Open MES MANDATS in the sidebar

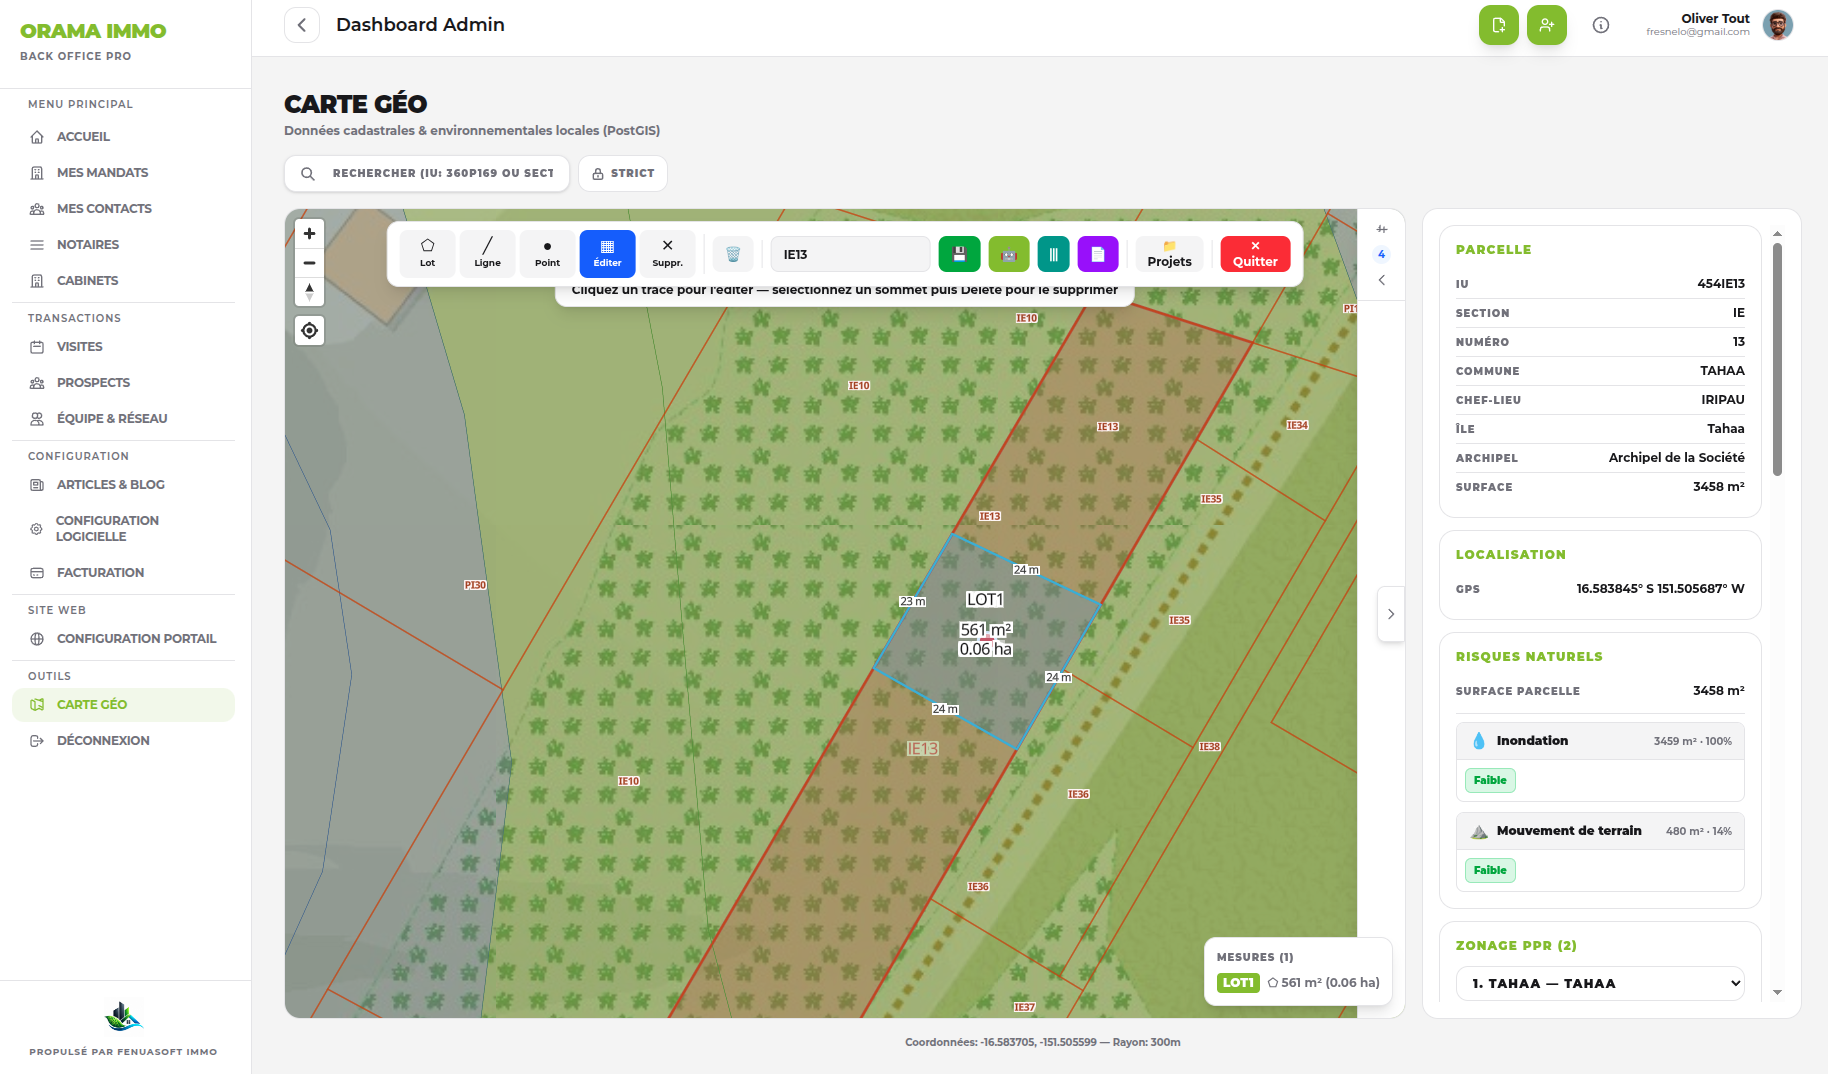[123, 173]
